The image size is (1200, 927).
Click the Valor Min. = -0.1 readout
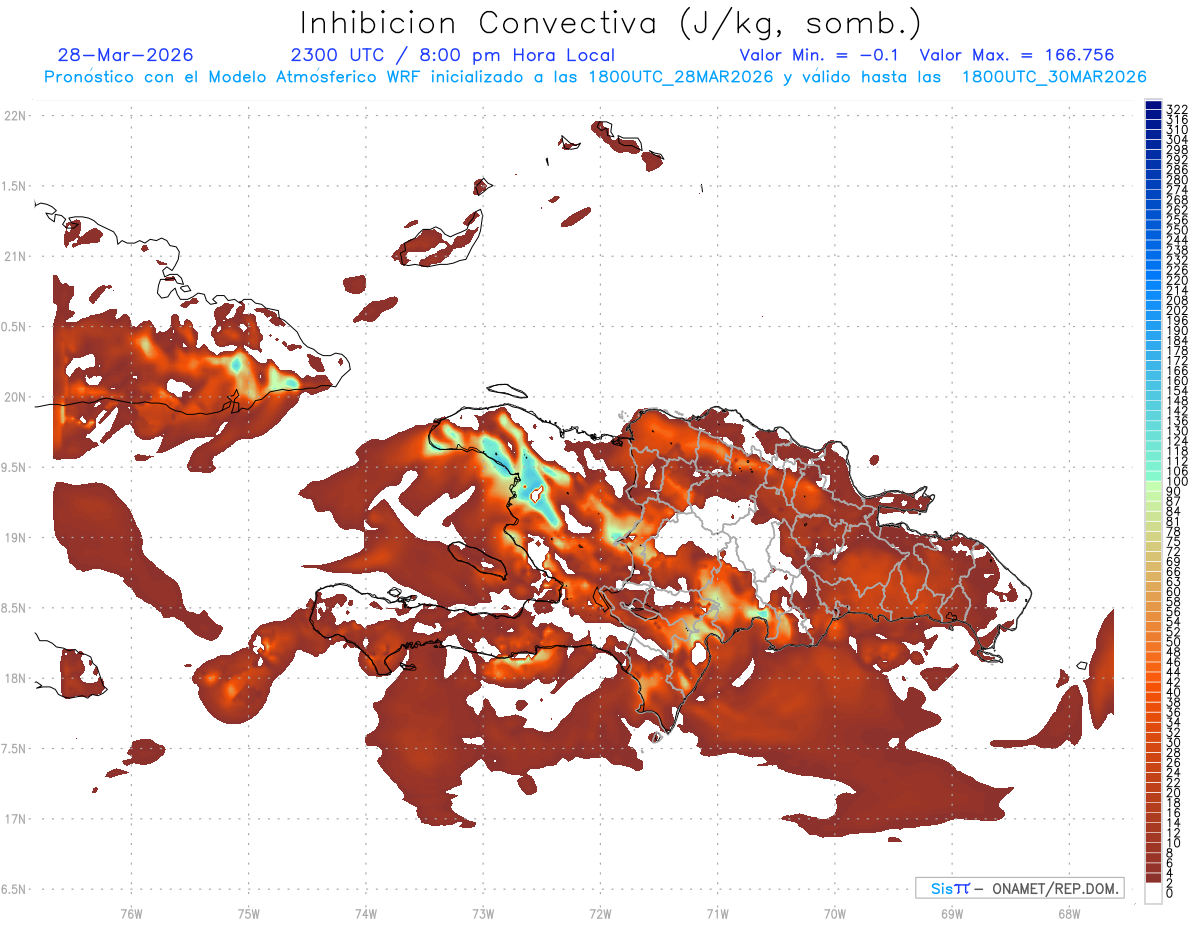tap(822, 55)
